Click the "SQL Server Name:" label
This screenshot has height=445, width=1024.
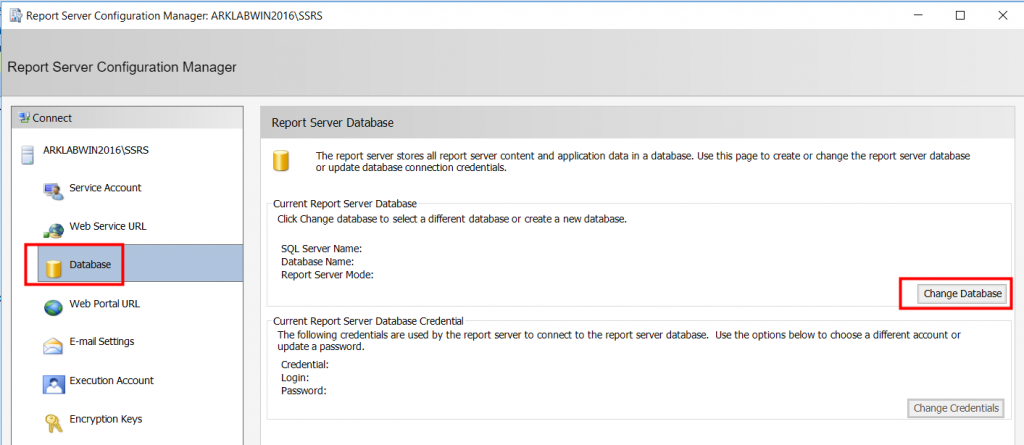pos(321,249)
